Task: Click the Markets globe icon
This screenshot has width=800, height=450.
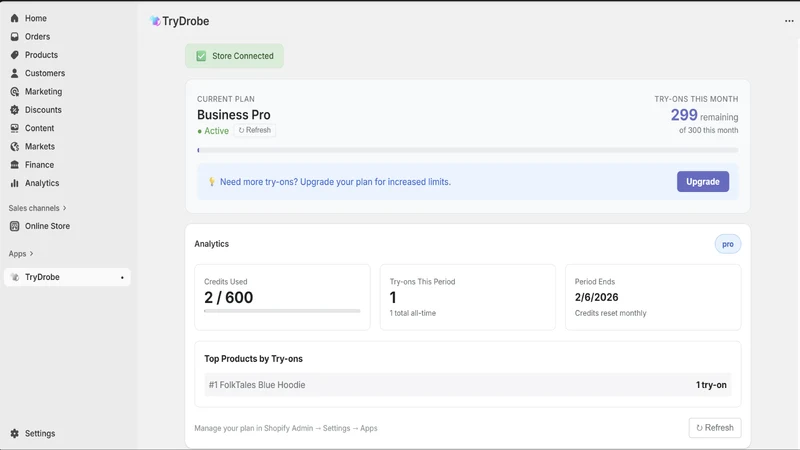Action: click(x=14, y=147)
